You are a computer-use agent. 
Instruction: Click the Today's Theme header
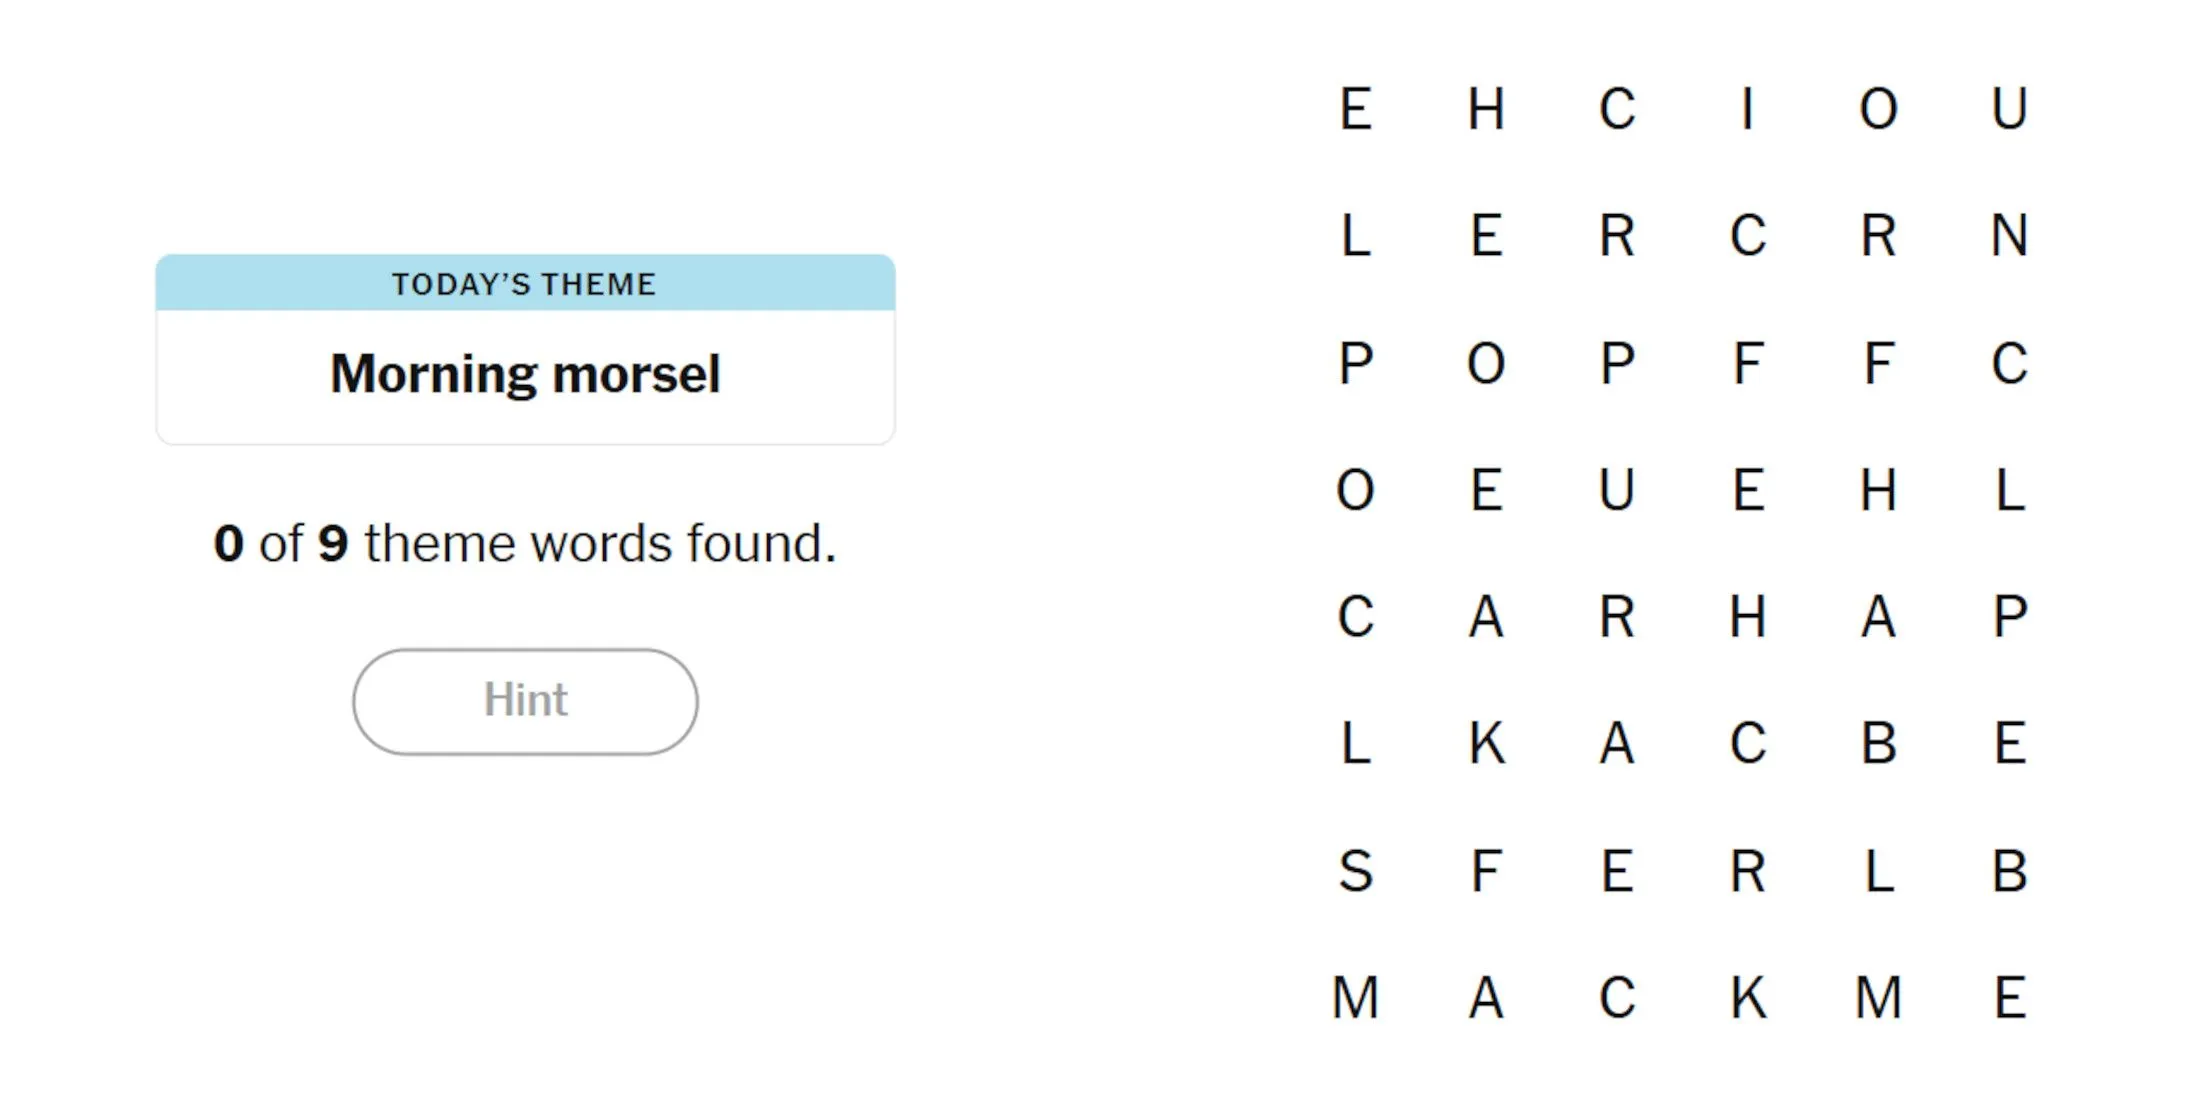[x=526, y=283]
